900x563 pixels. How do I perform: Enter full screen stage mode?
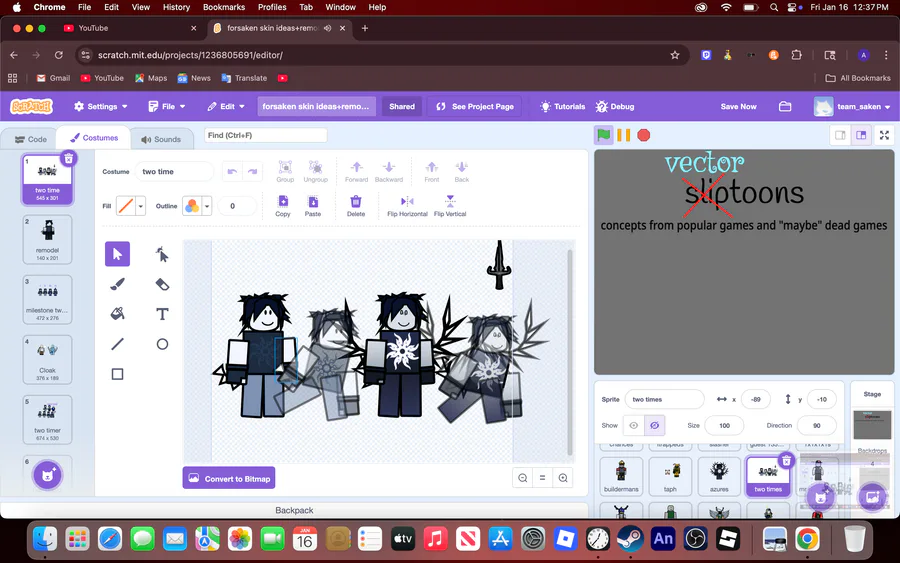click(885, 135)
